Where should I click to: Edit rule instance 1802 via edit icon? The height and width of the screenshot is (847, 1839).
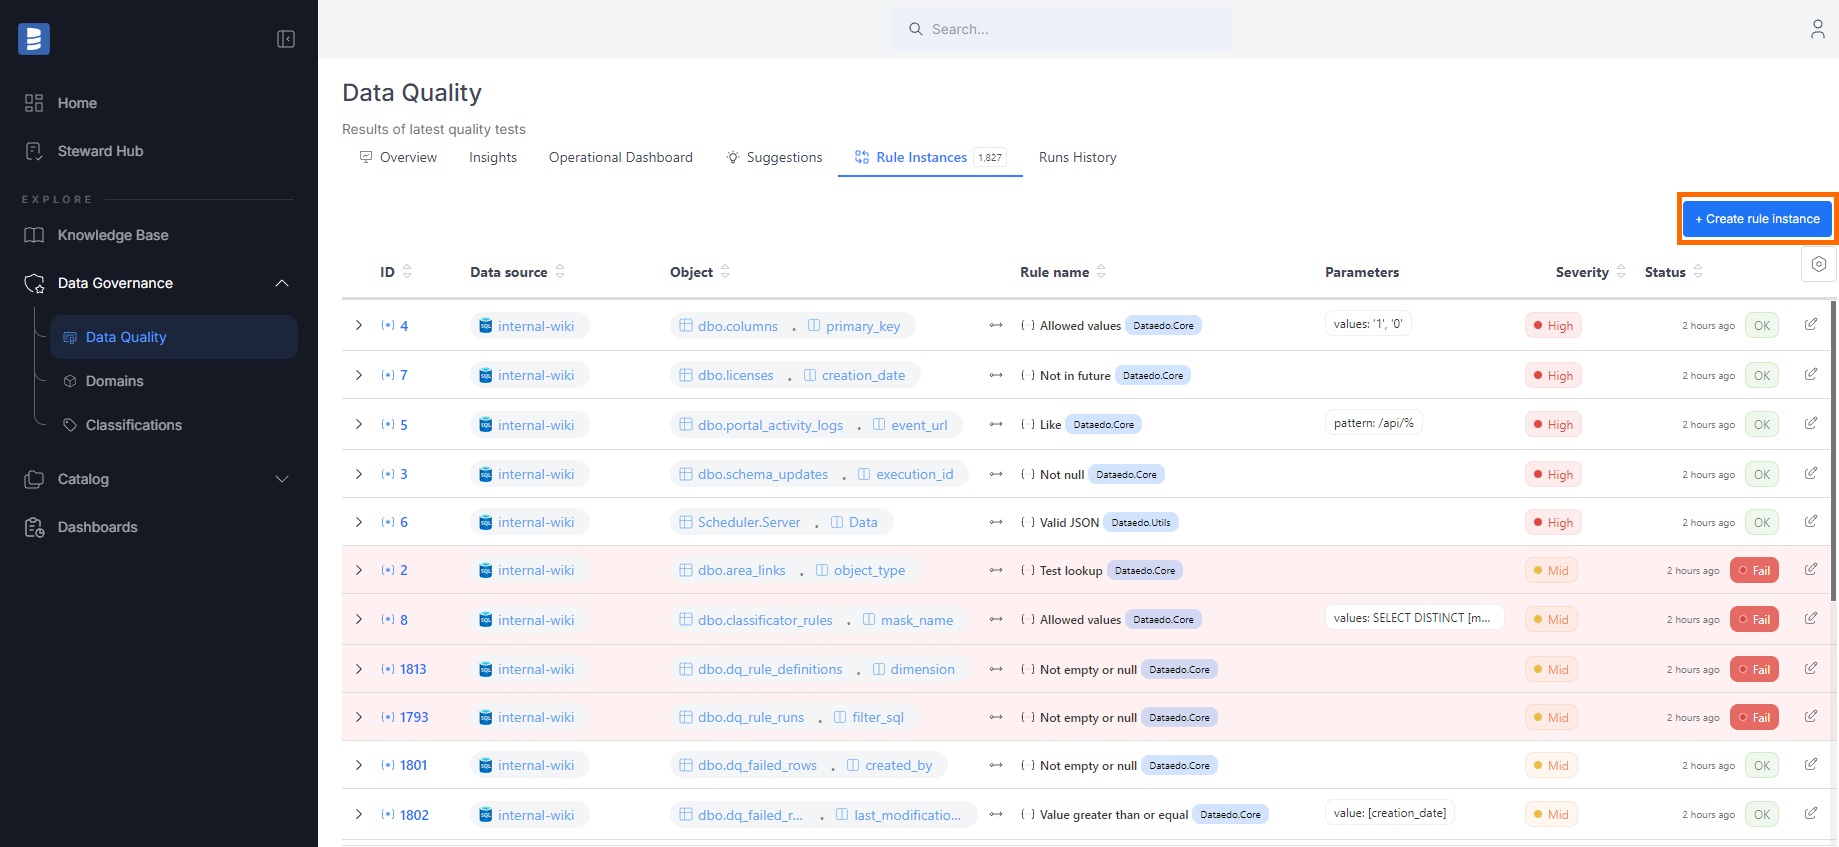tap(1811, 813)
